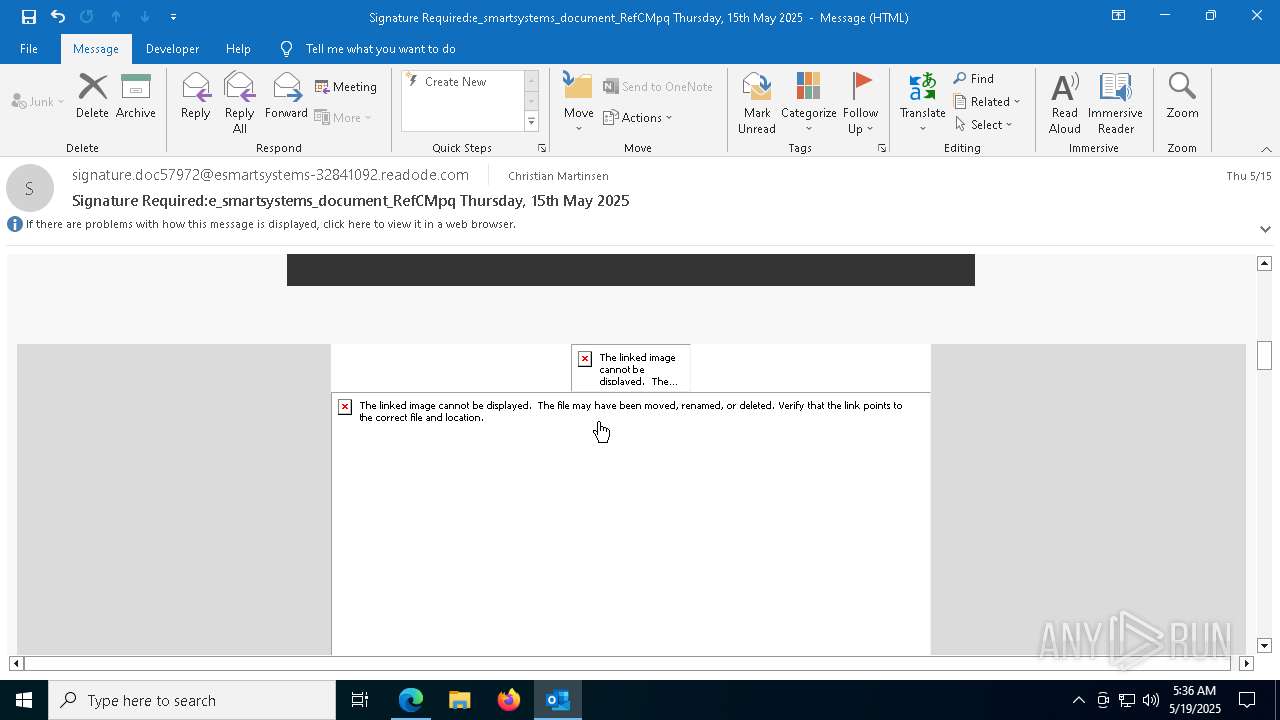1280x720 pixels.
Task: Open Ribbon Display Options in title bar
Action: 1119,16
